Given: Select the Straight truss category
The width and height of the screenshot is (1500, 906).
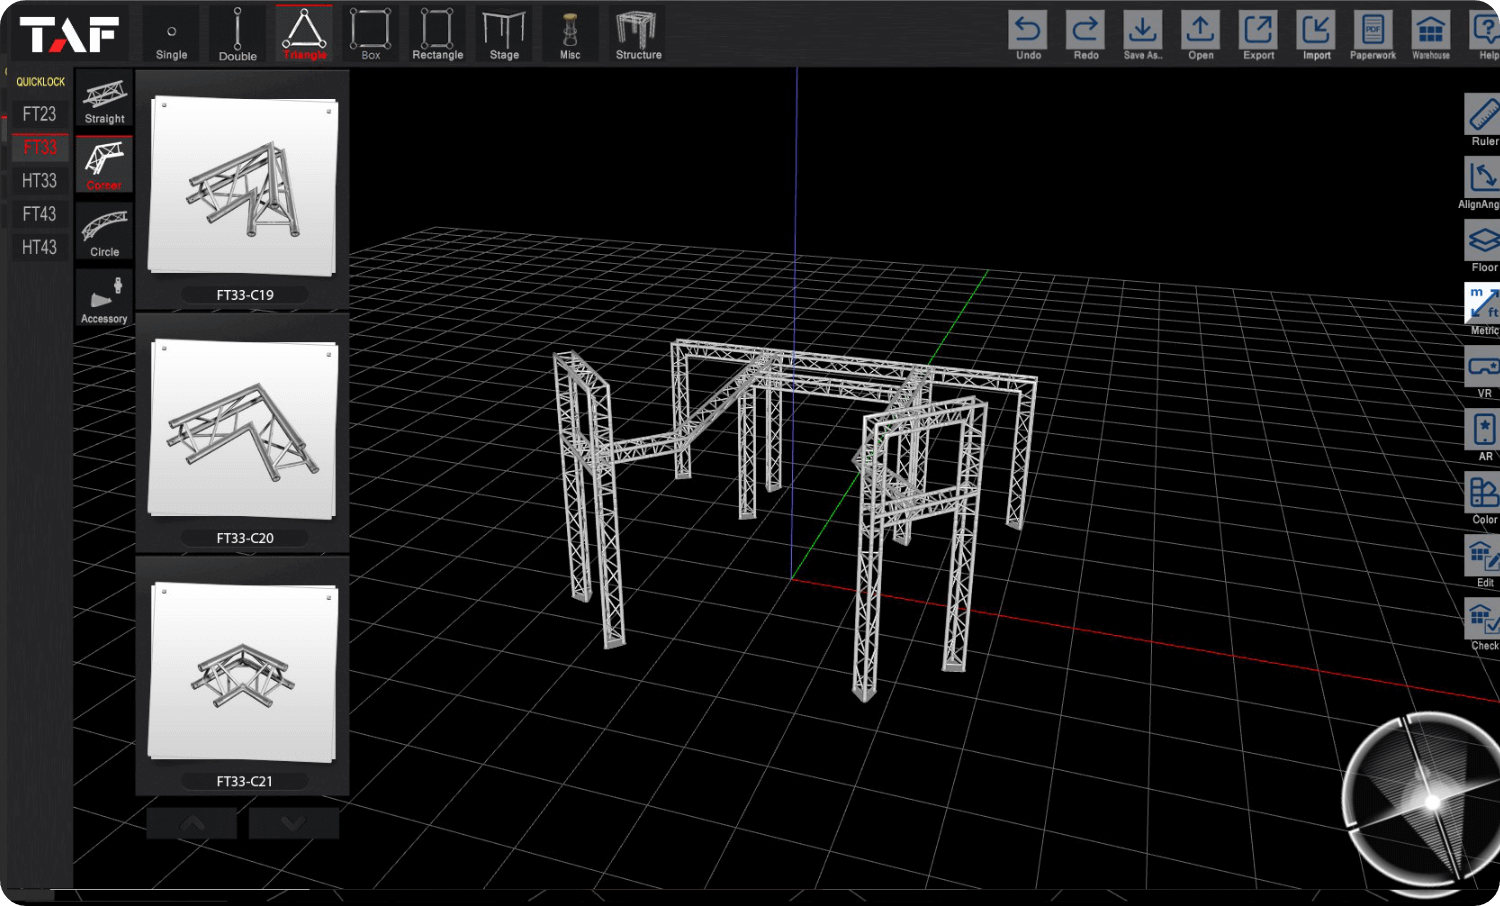Looking at the screenshot, I should coord(104,100).
